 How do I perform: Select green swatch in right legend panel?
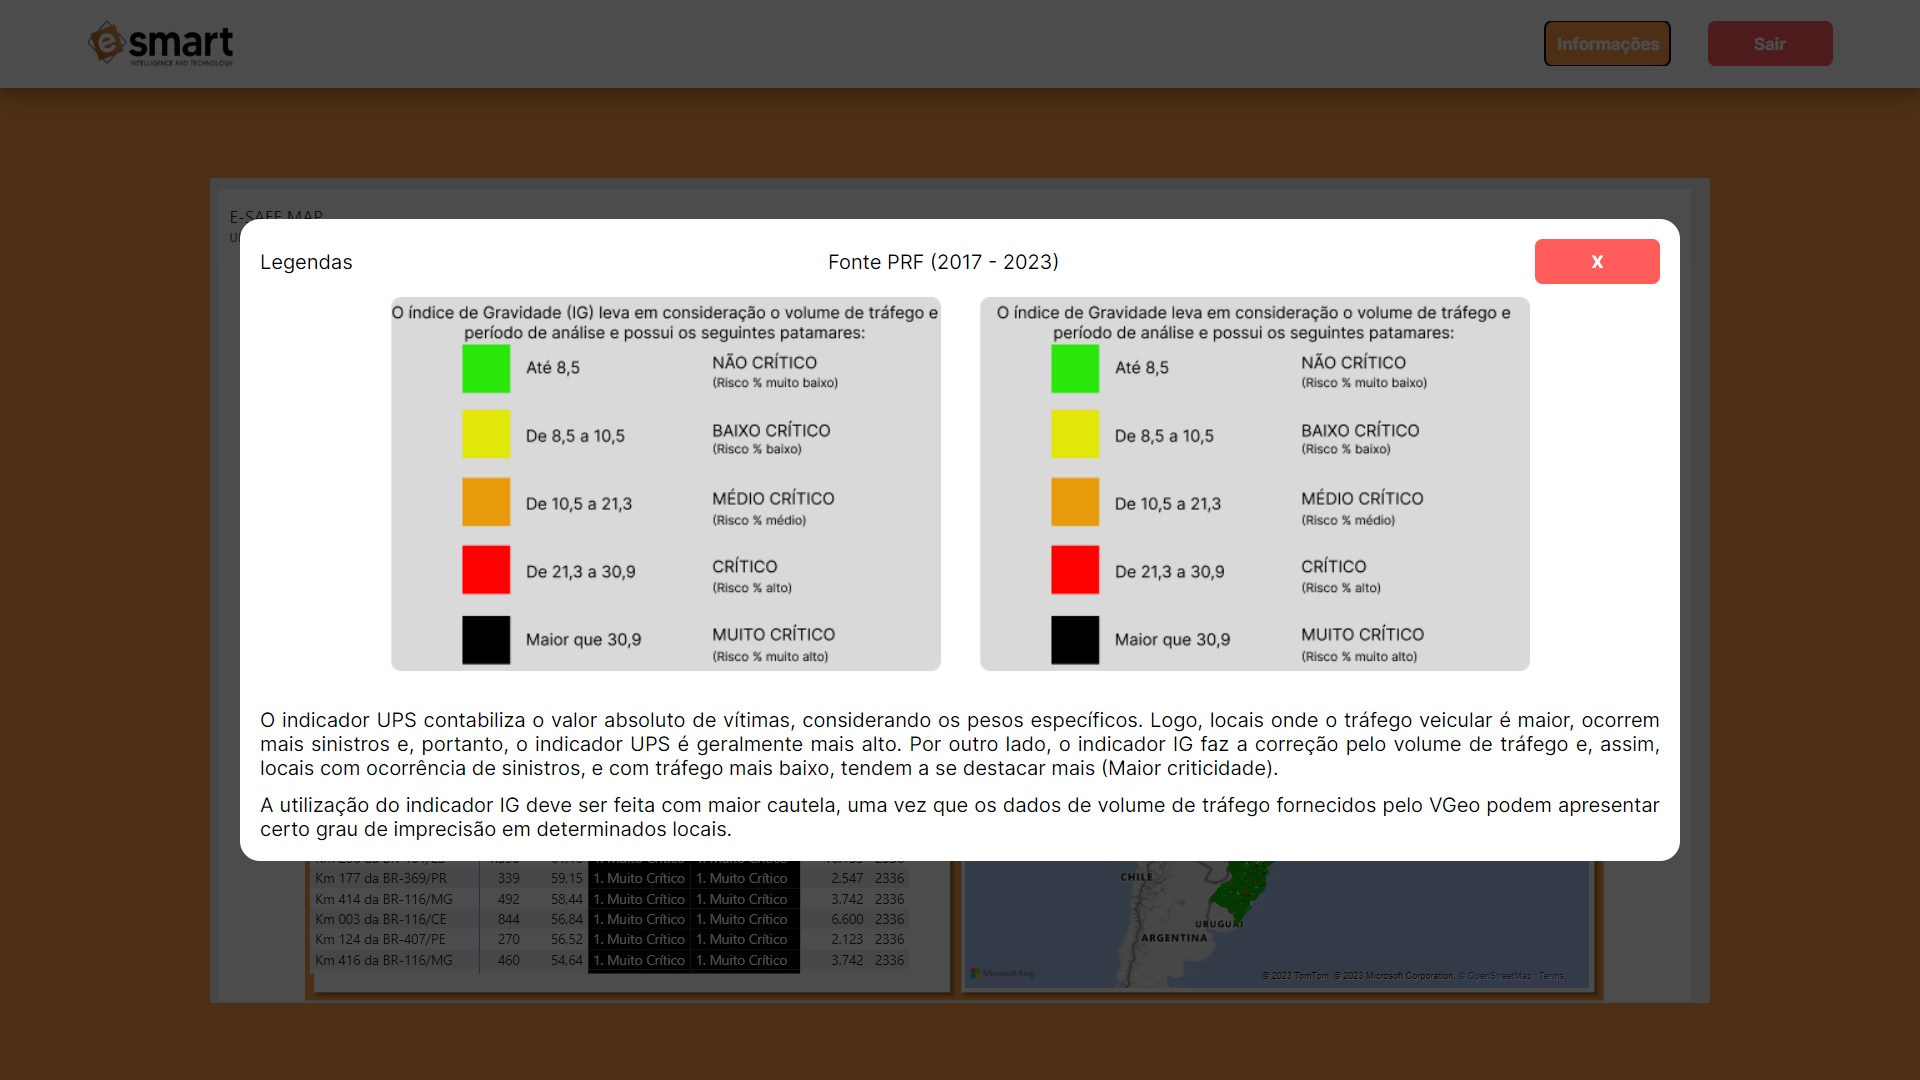coord(1075,368)
